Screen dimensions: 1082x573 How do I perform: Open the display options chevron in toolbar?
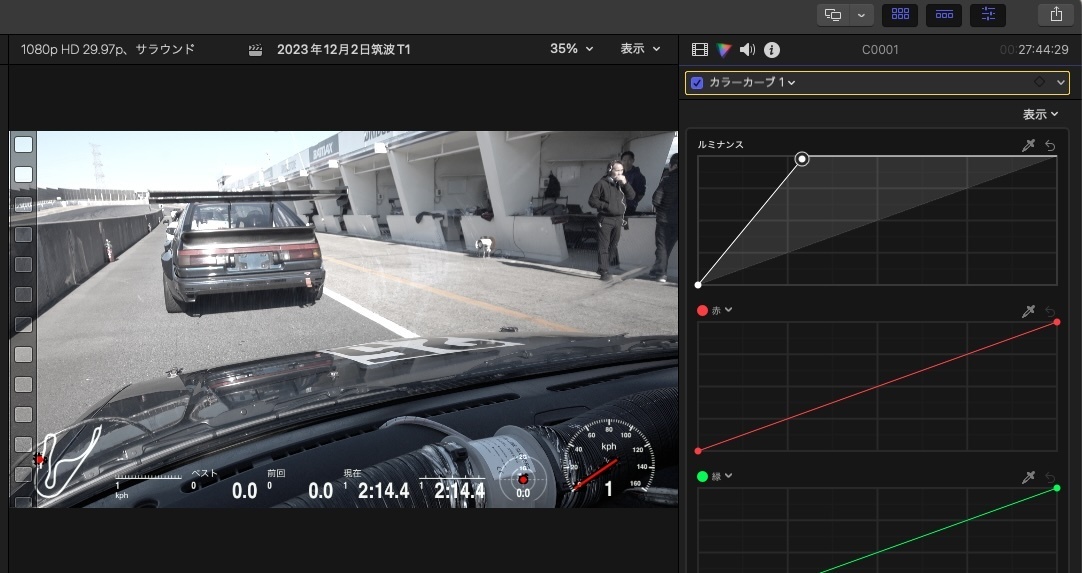tap(862, 14)
